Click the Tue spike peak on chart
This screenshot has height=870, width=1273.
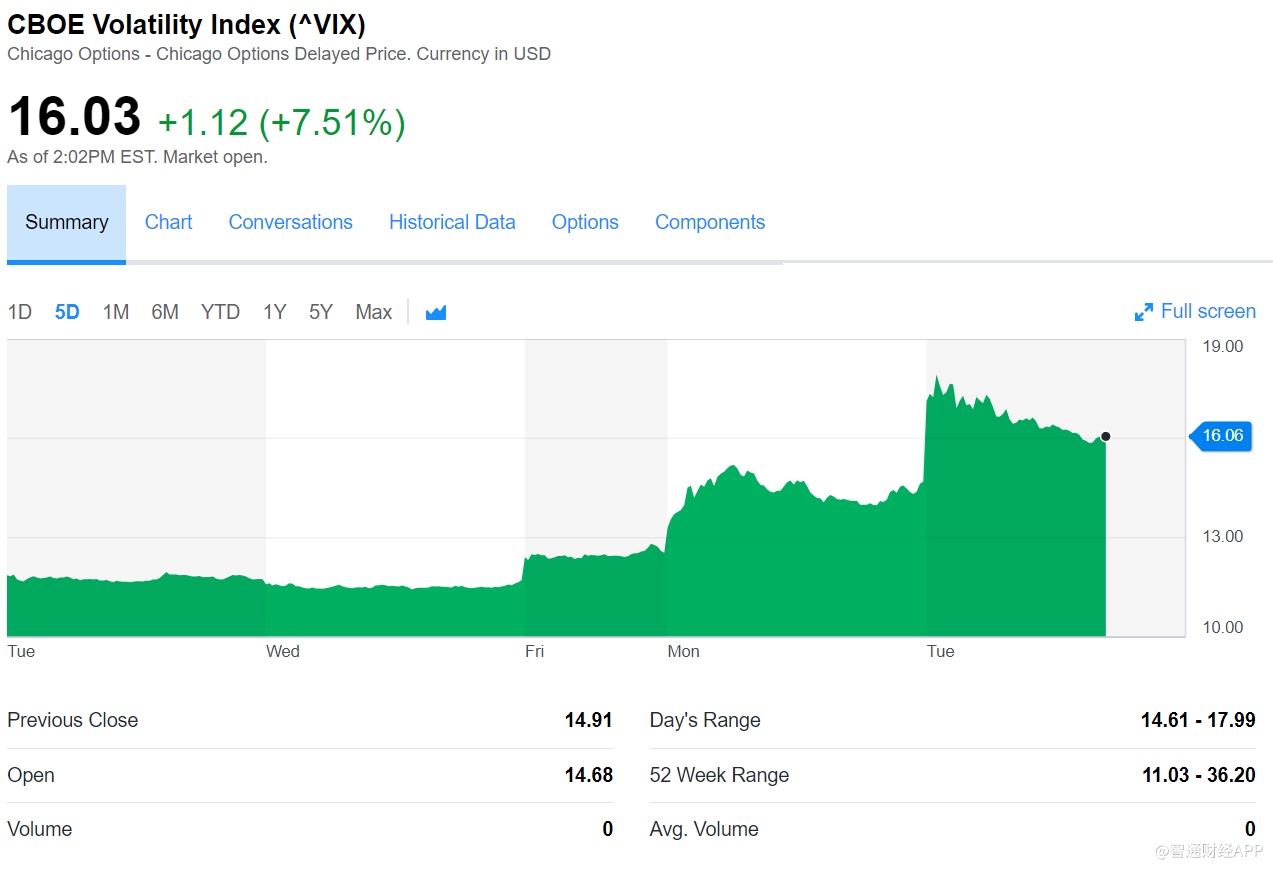coord(937,377)
